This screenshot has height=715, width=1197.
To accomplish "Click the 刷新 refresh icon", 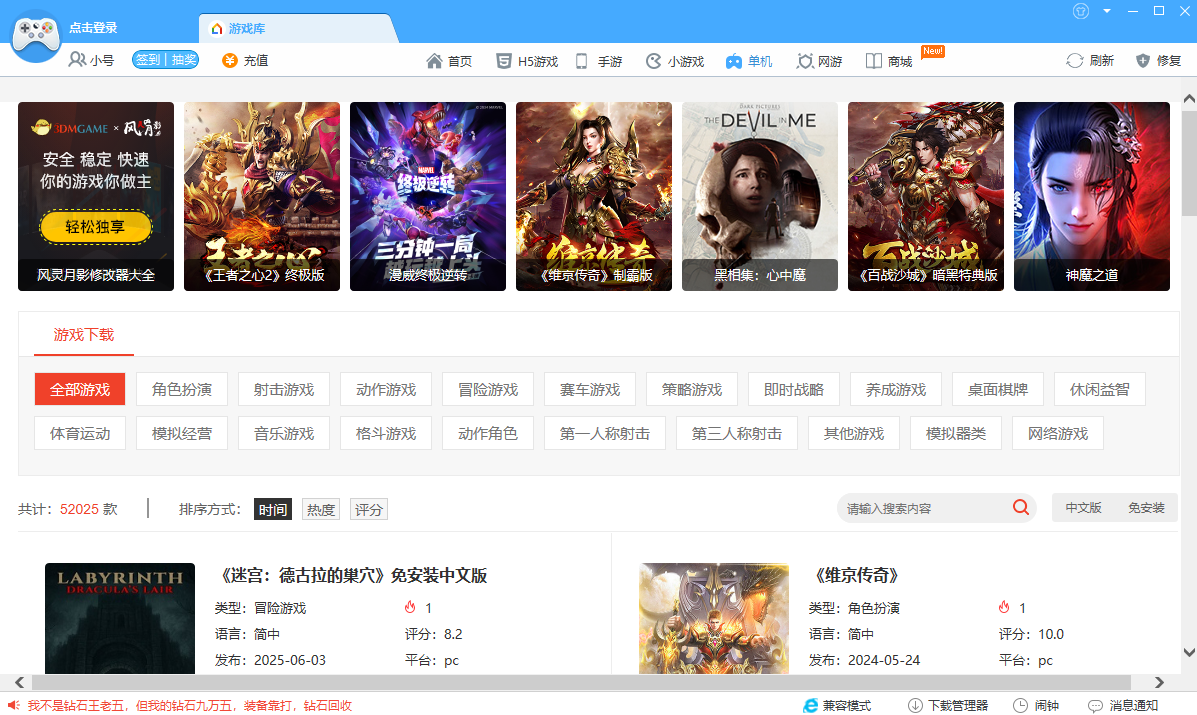I will pos(1075,60).
